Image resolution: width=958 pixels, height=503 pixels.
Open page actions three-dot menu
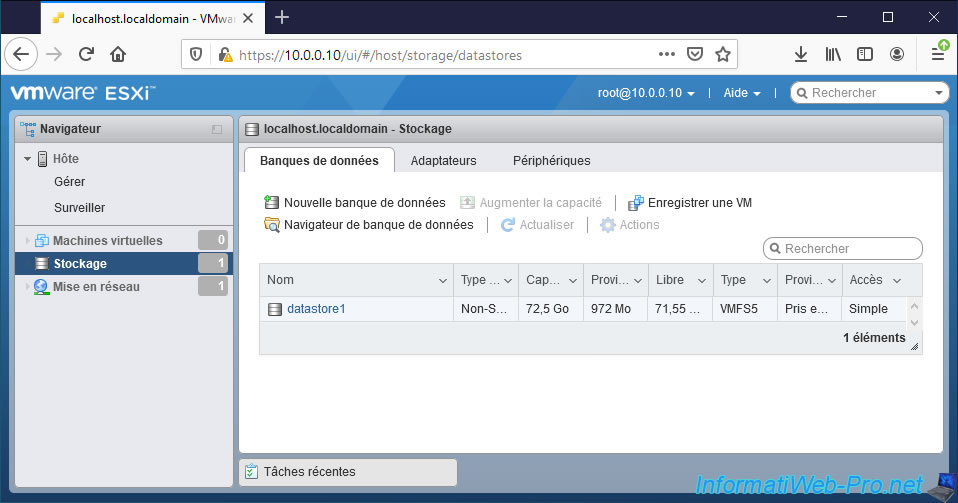667,54
